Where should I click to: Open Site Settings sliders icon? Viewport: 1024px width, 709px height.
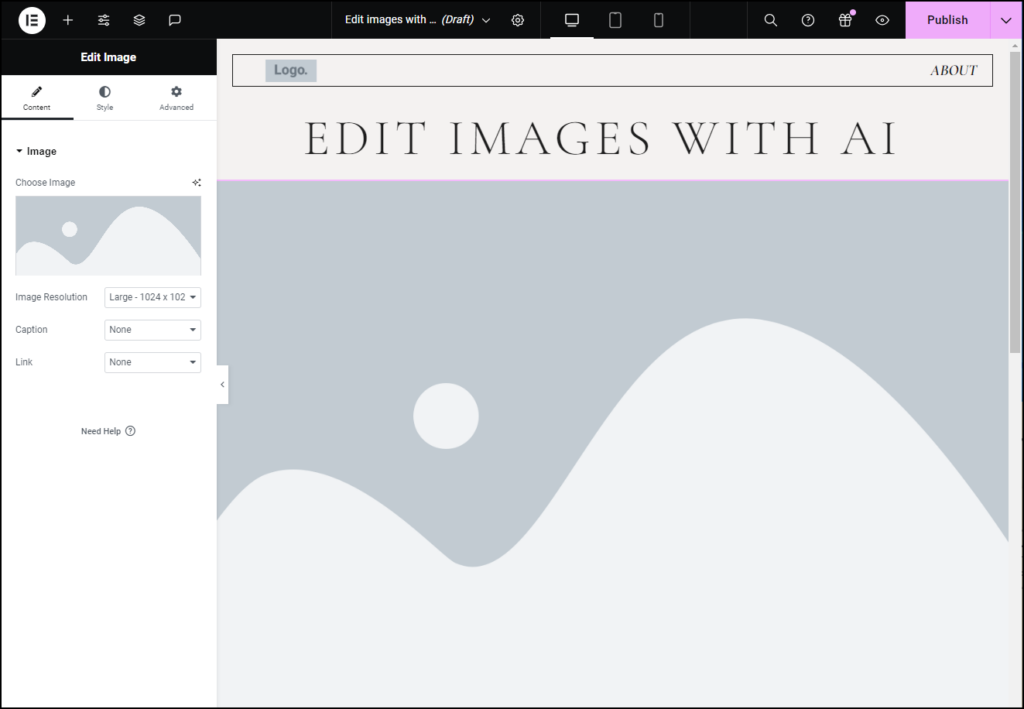click(103, 20)
